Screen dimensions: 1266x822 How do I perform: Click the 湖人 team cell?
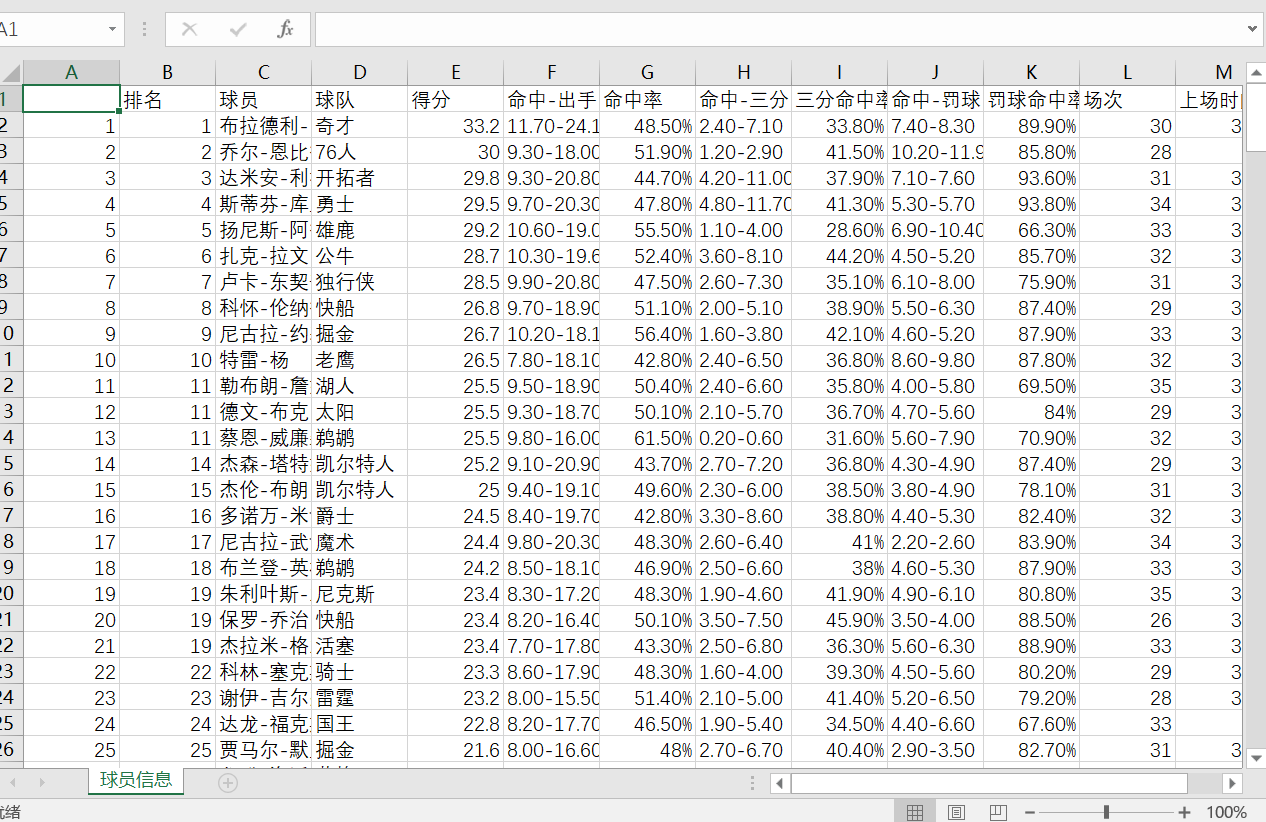[x=359, y=386]
